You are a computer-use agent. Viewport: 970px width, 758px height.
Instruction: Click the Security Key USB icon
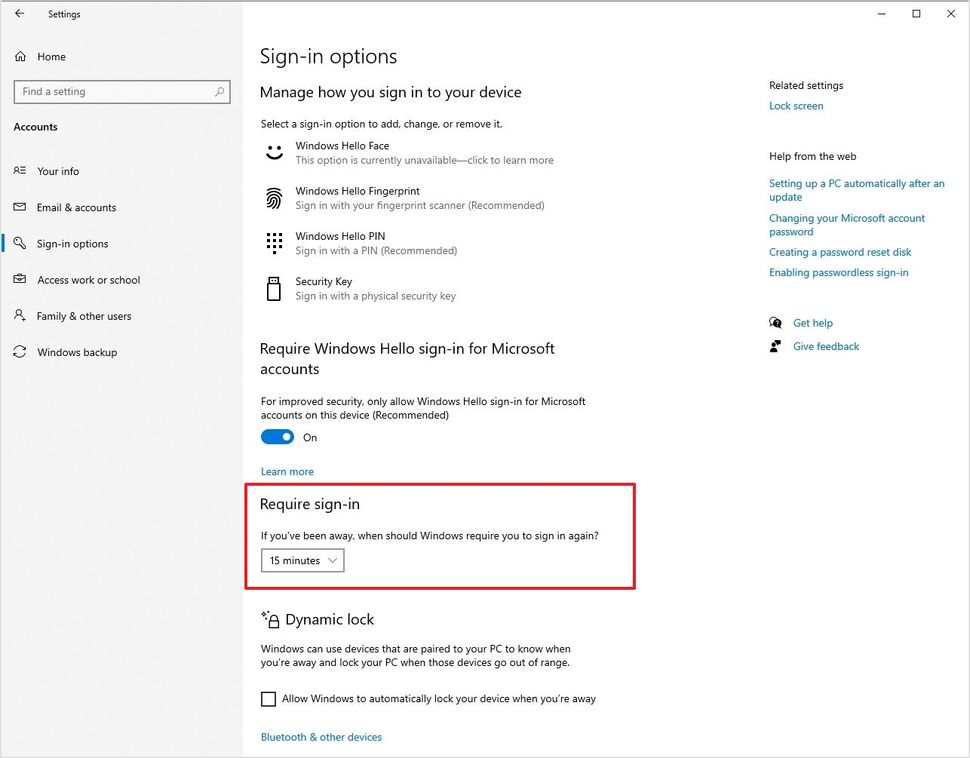[x=274, y=289]
